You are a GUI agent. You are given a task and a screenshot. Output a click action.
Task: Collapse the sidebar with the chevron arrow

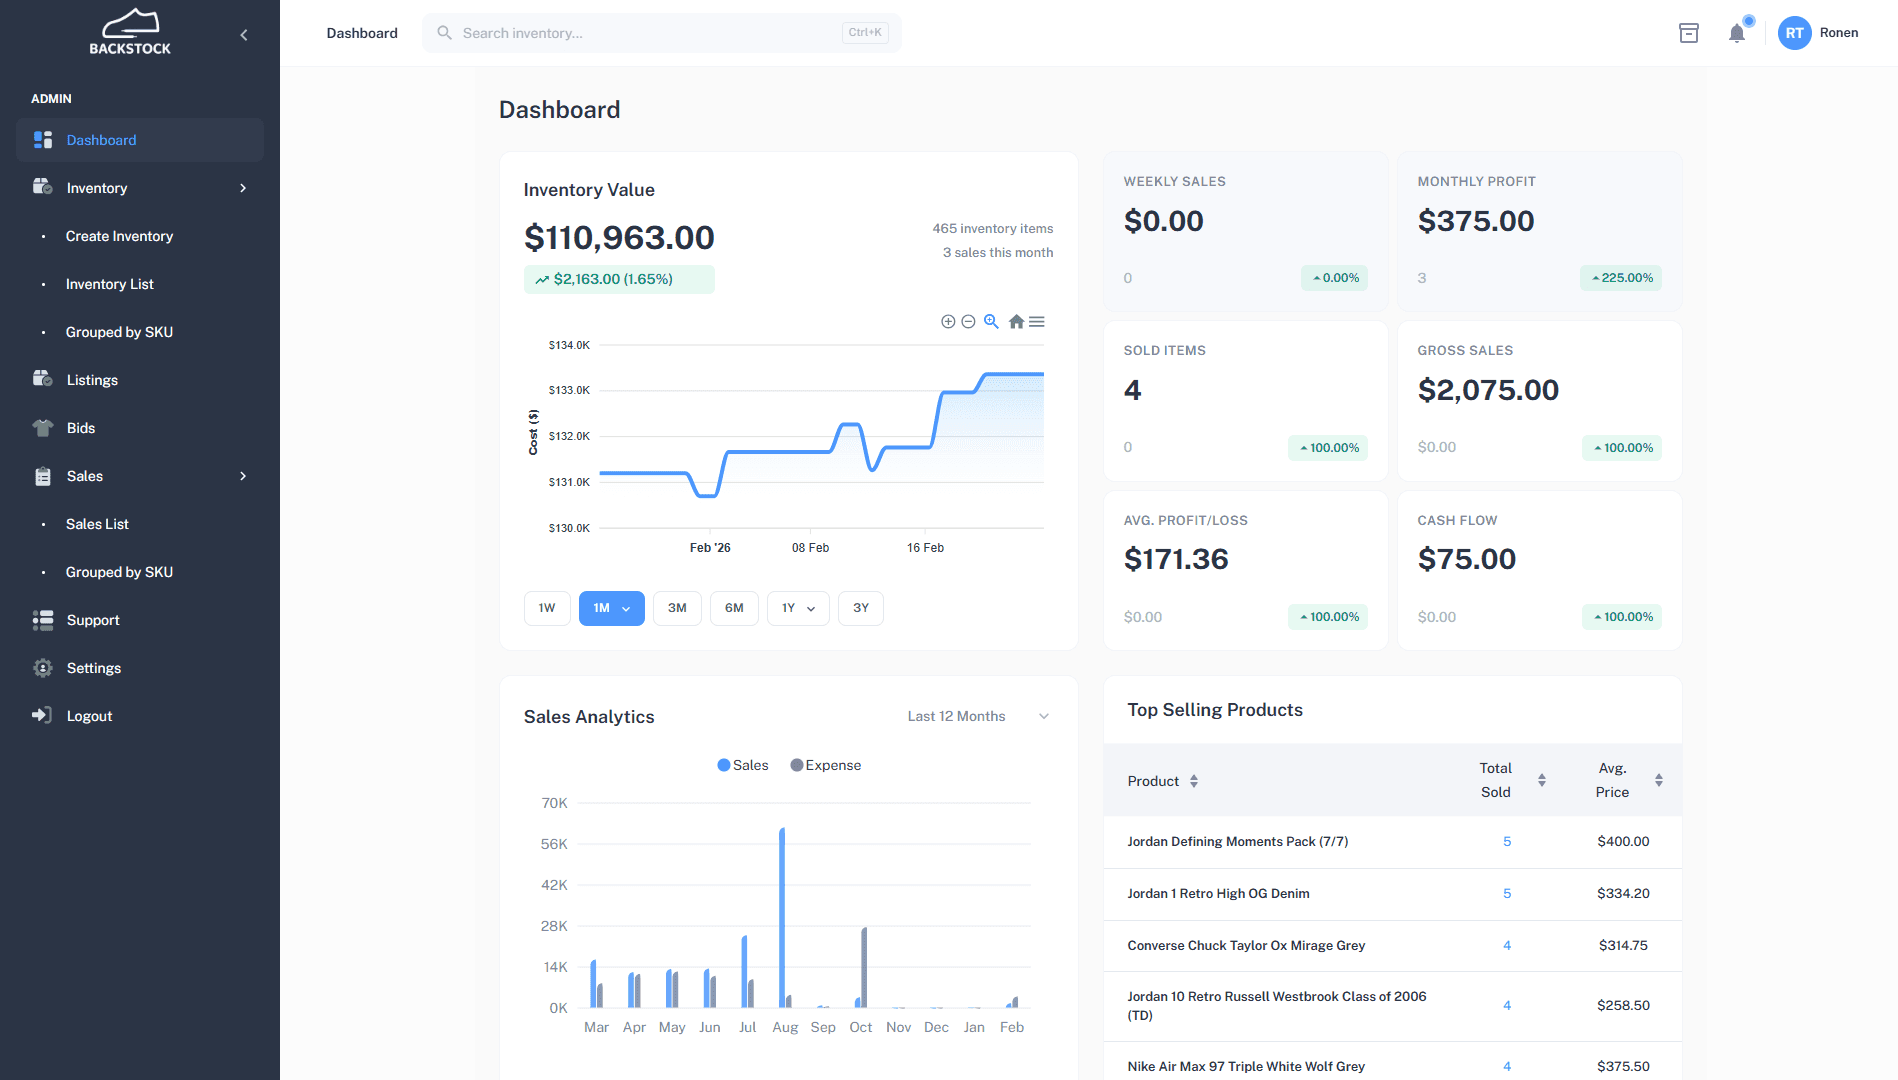pos(243,33)
